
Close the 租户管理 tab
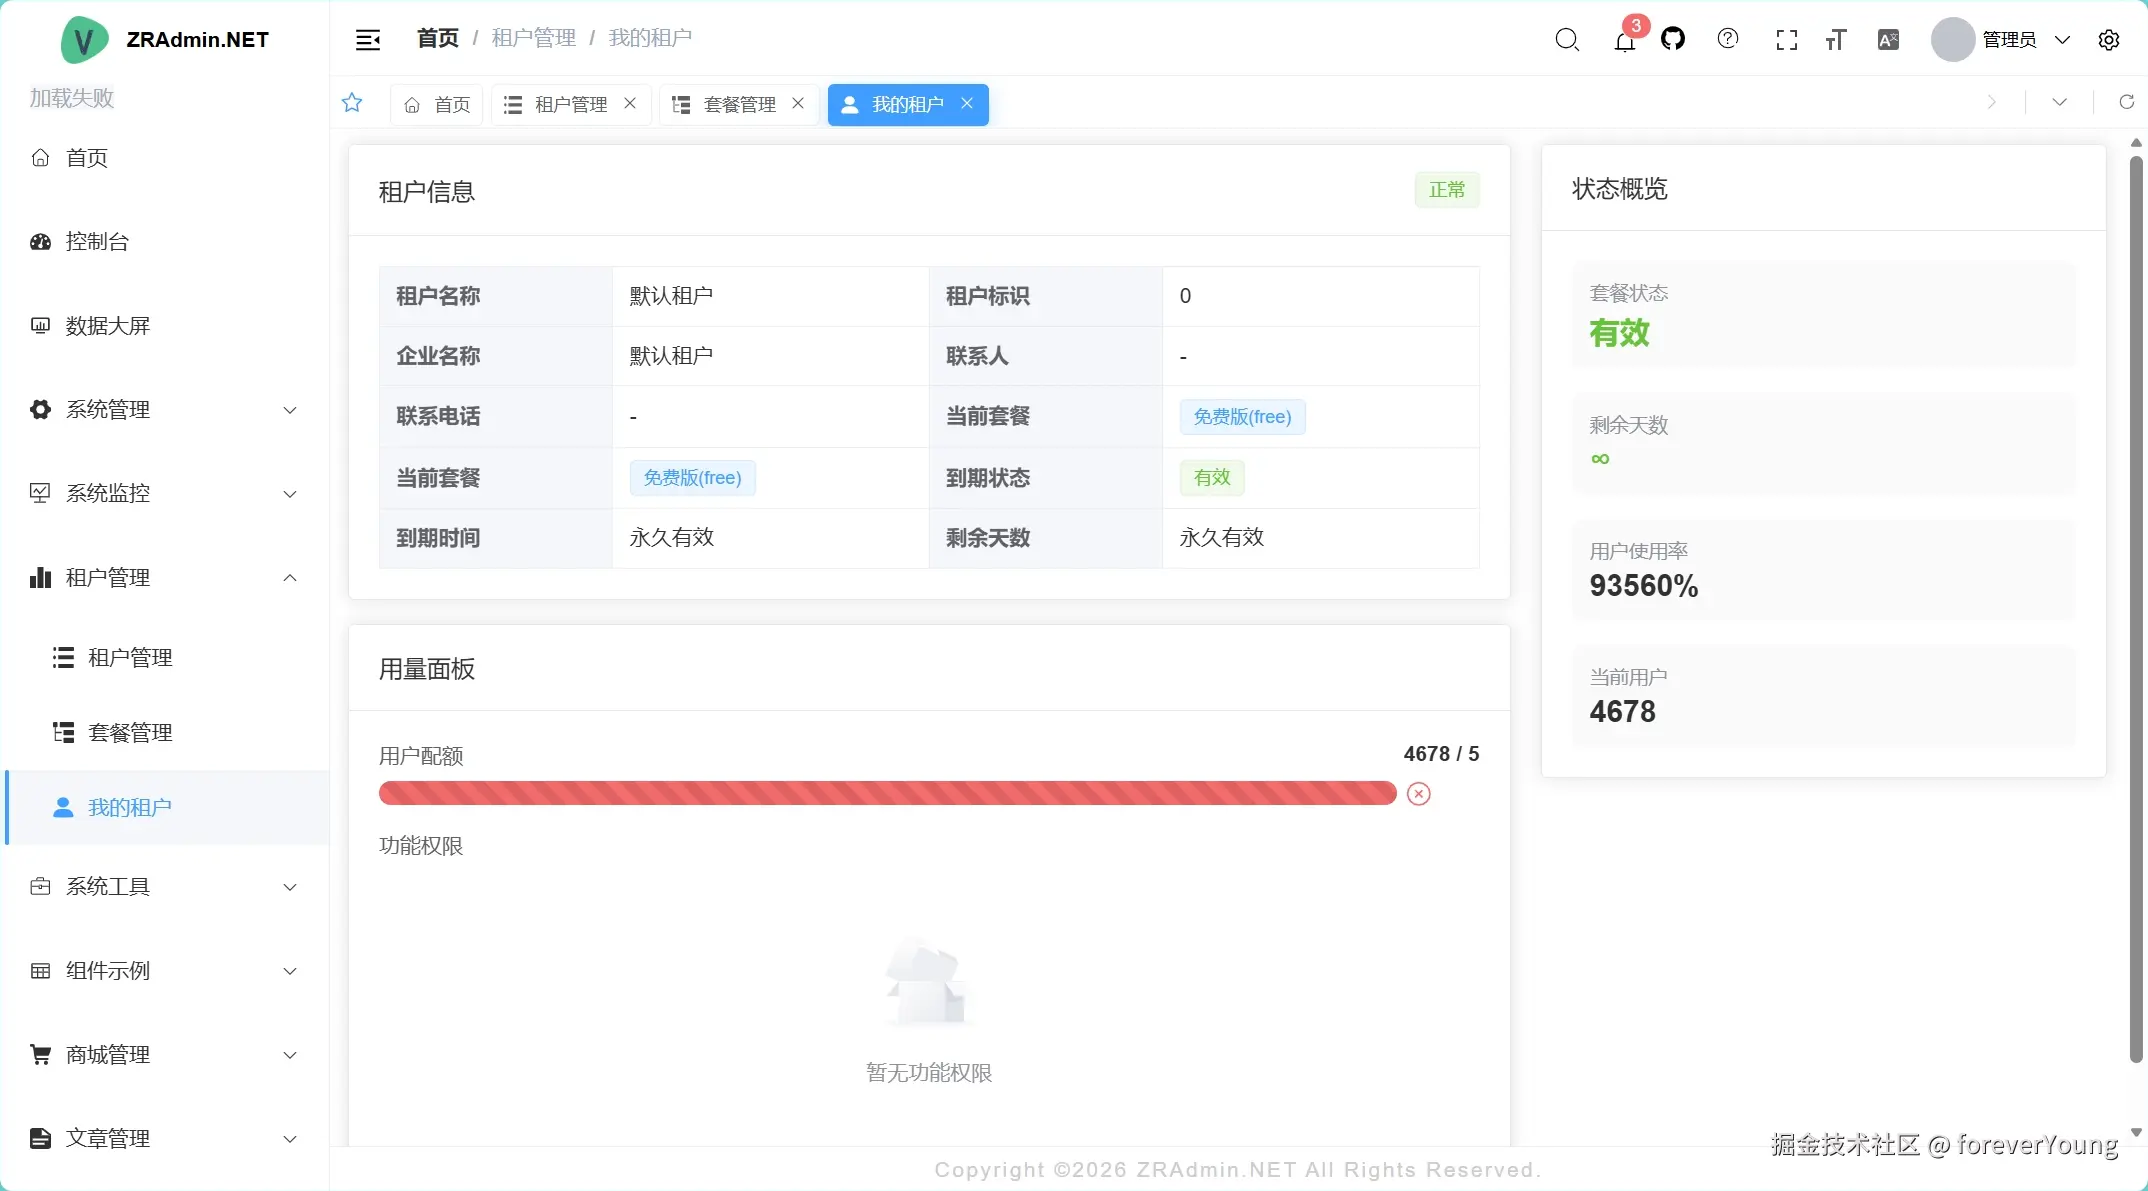click(630, 103)
